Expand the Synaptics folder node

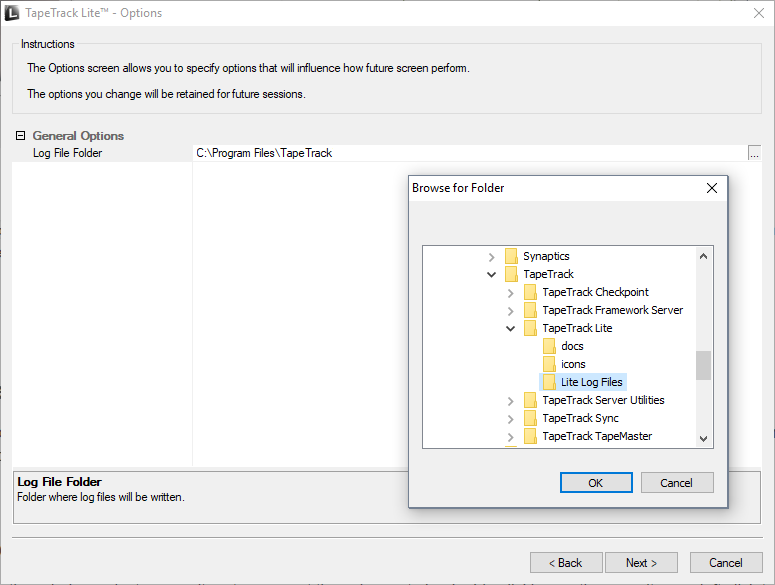pos(491,257)
